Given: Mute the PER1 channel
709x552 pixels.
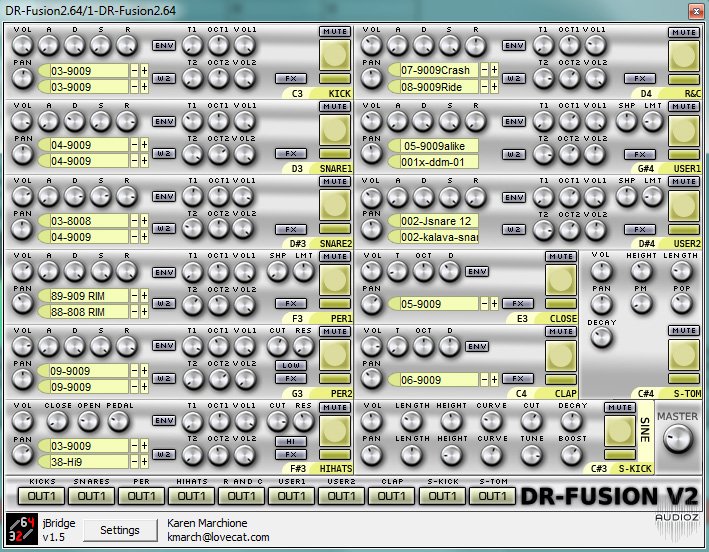Looking at the screenshot, I should coord(335,257).
